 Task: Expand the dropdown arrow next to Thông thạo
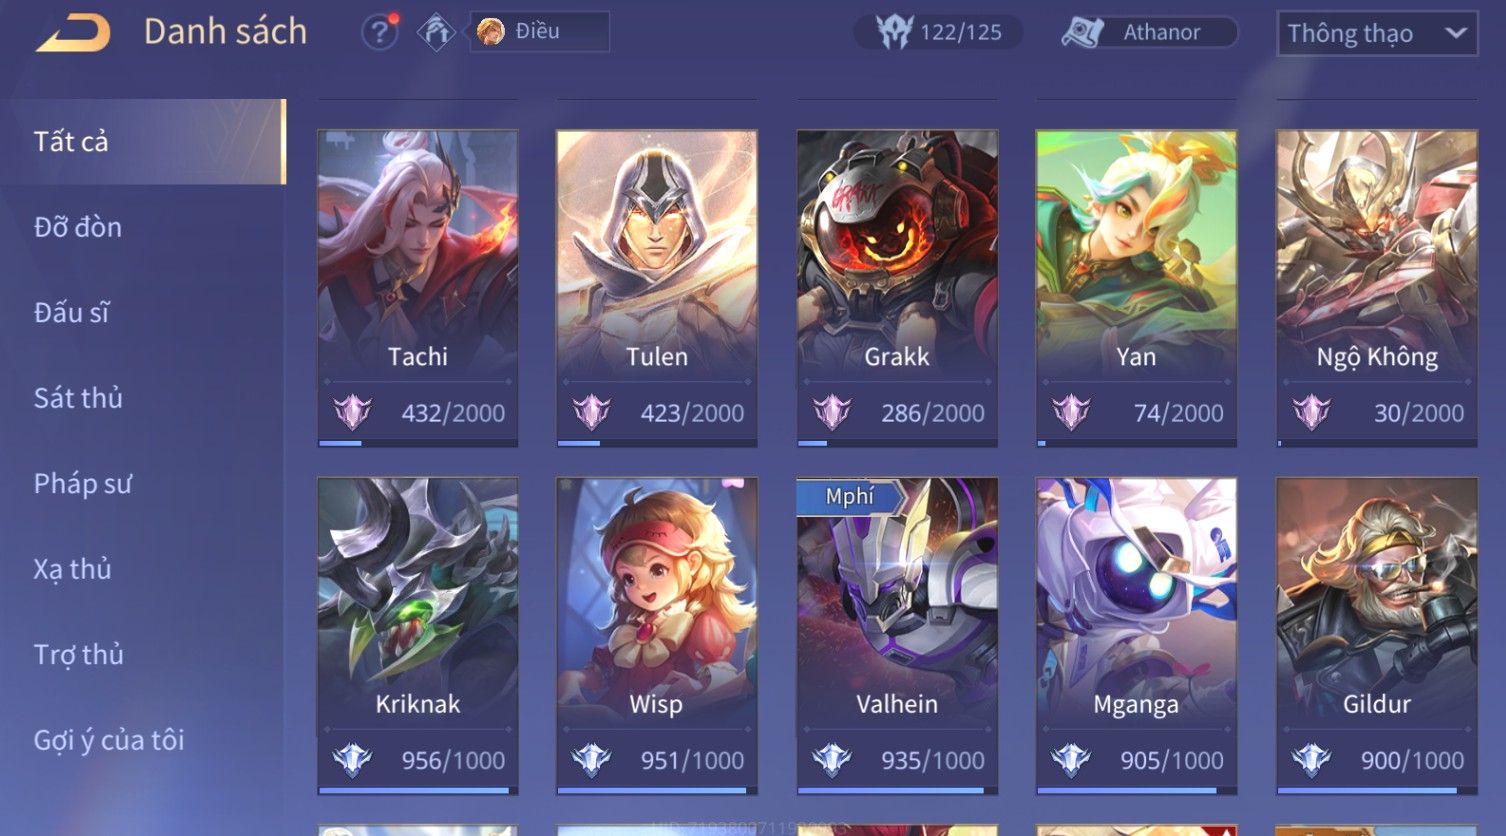(x=1456, y=33)
